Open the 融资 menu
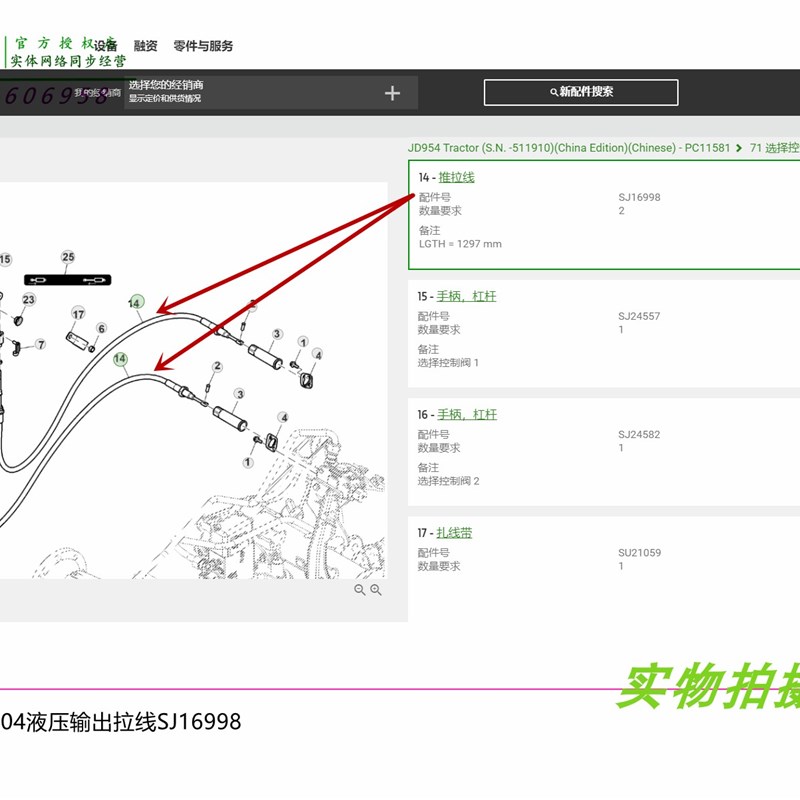The image size is (800, 800). coord(145,46)
